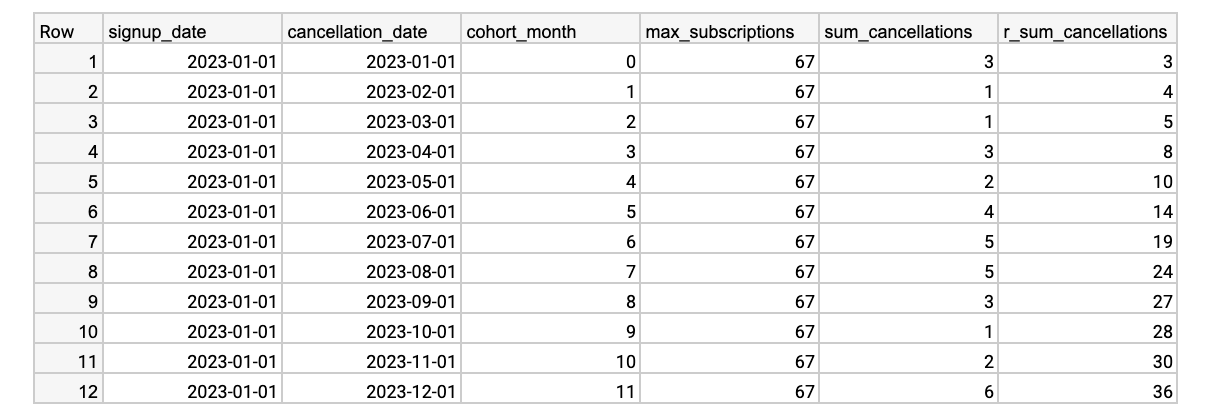
Task: Select row number 1 cell
Action: pos(68,62)
